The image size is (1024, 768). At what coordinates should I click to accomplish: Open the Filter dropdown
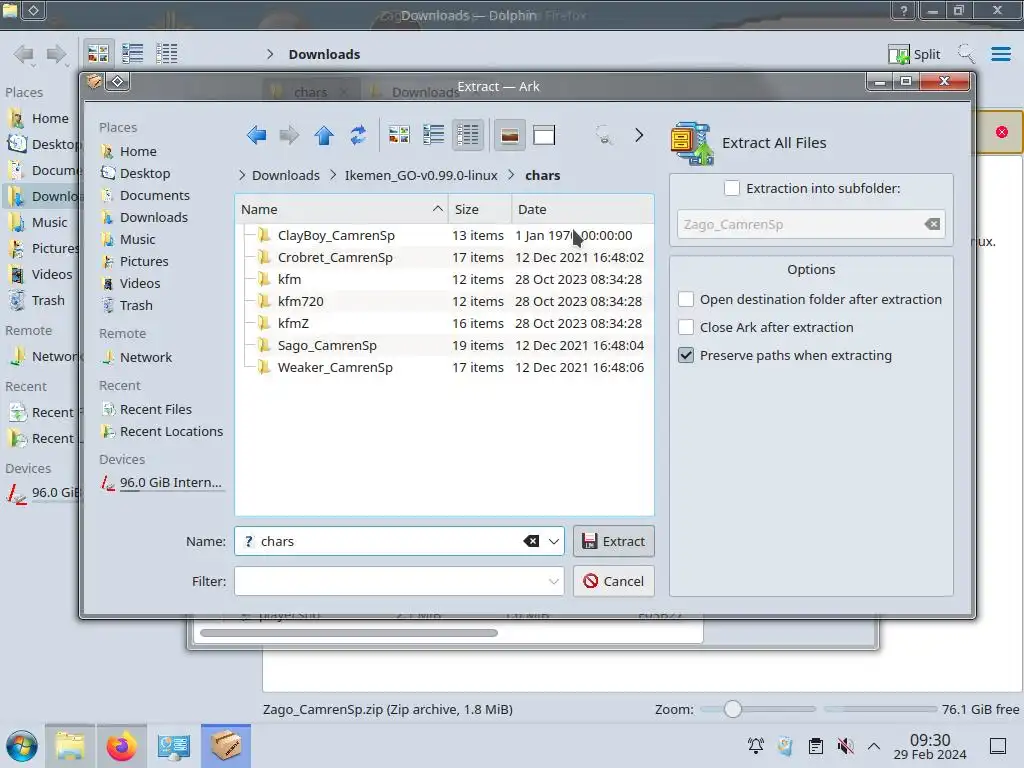tap(554, 581)
